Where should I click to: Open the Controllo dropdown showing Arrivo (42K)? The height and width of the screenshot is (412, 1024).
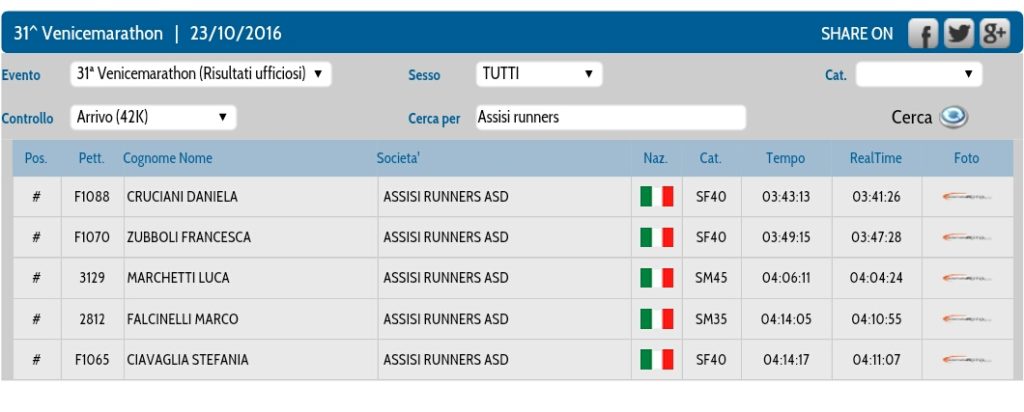(153, 118)
